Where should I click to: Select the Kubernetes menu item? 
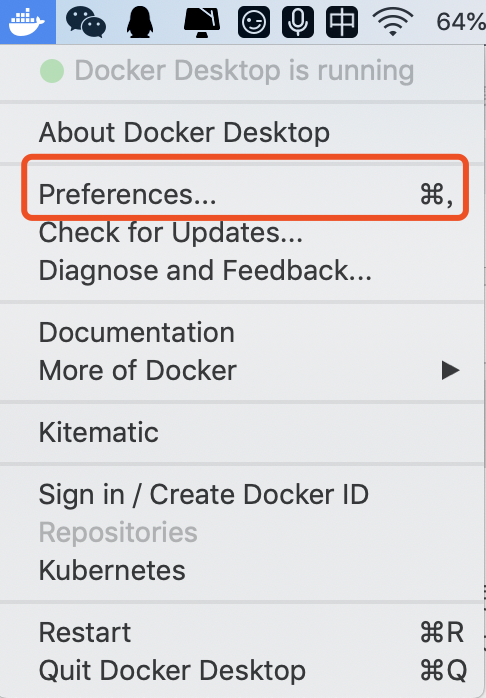coord(243,570)
